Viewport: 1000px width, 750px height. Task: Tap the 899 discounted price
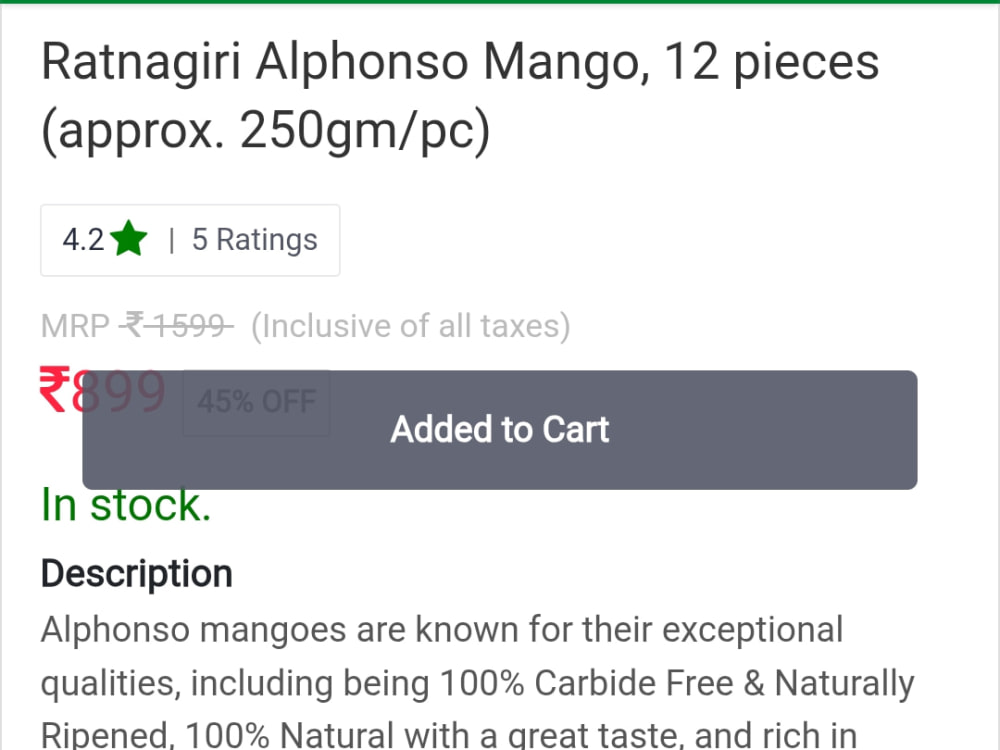119,391
